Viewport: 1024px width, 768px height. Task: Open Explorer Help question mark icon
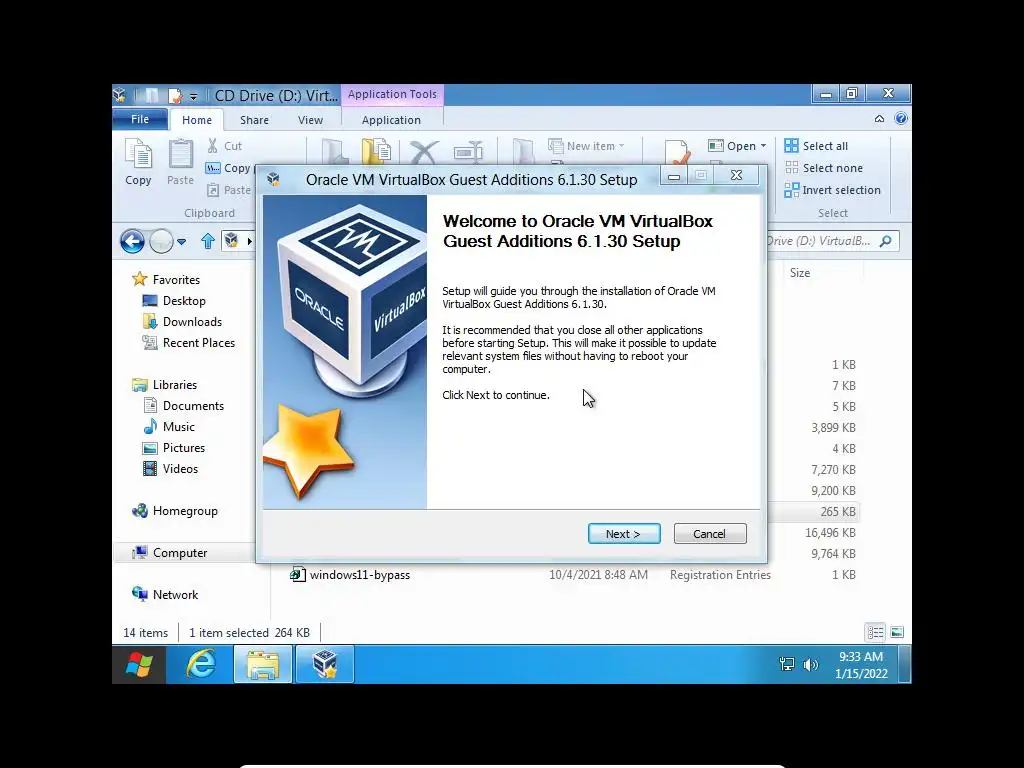(901, 118)
